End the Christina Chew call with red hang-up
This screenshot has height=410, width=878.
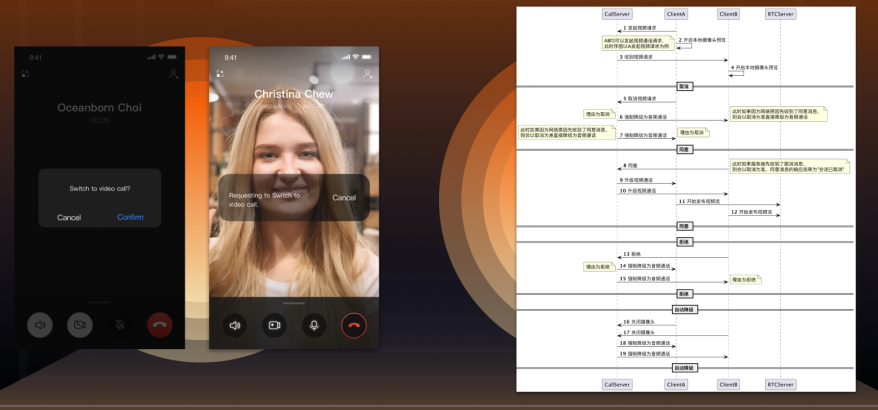click(x=354, y=325)
